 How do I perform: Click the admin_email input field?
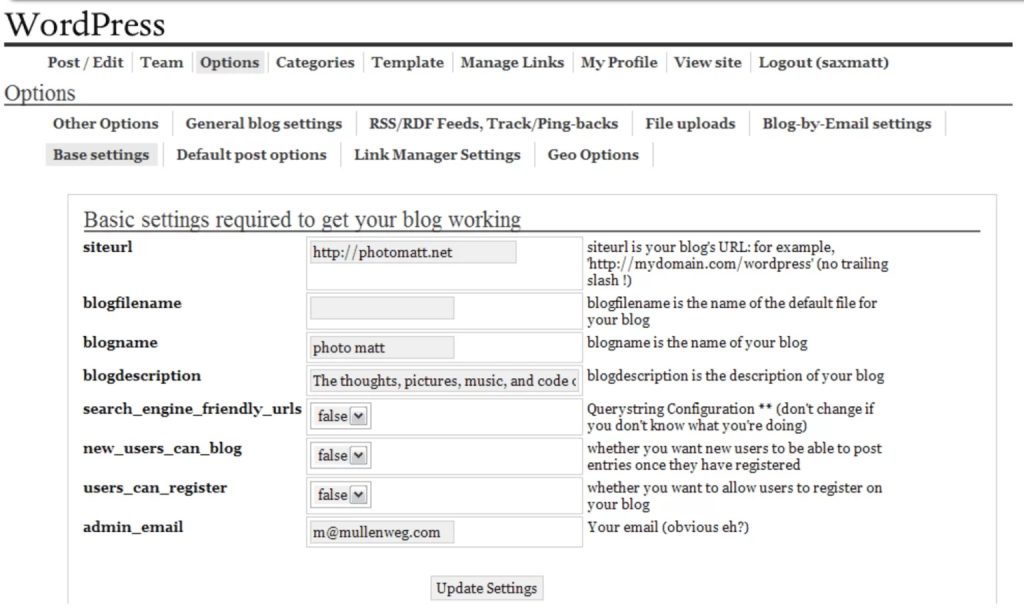(382, 531)
